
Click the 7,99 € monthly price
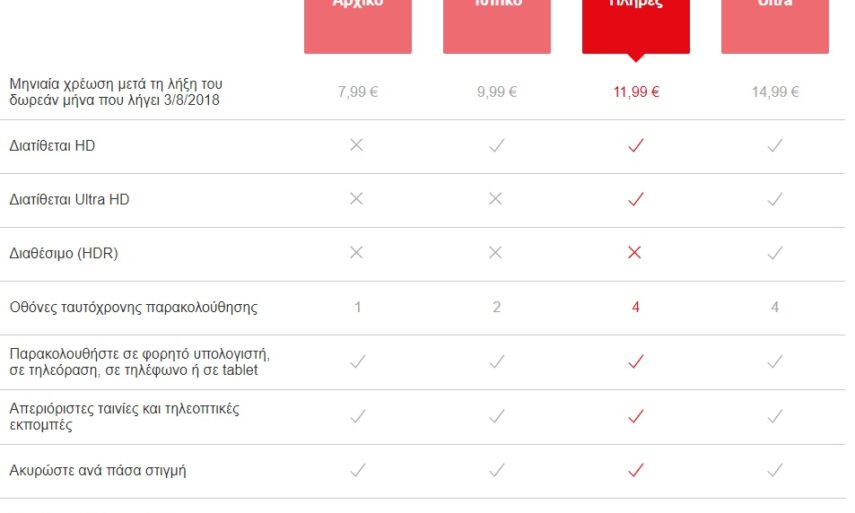point(357,92)
